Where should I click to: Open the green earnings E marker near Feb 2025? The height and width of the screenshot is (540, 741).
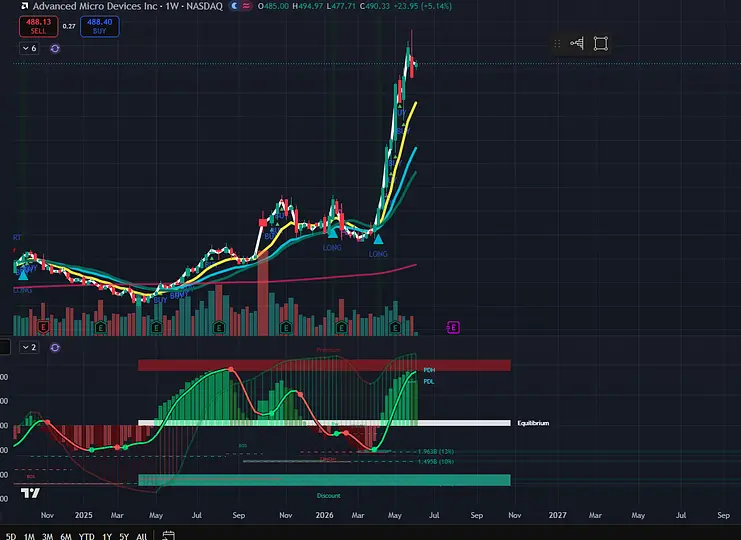click(x=100, y=326)
